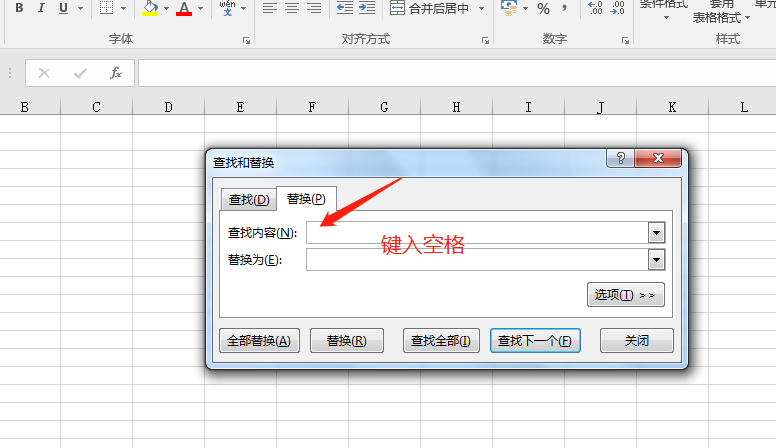Select column G header
The height and width of the screenshot is (448, 776).
(x=385, y=107)
